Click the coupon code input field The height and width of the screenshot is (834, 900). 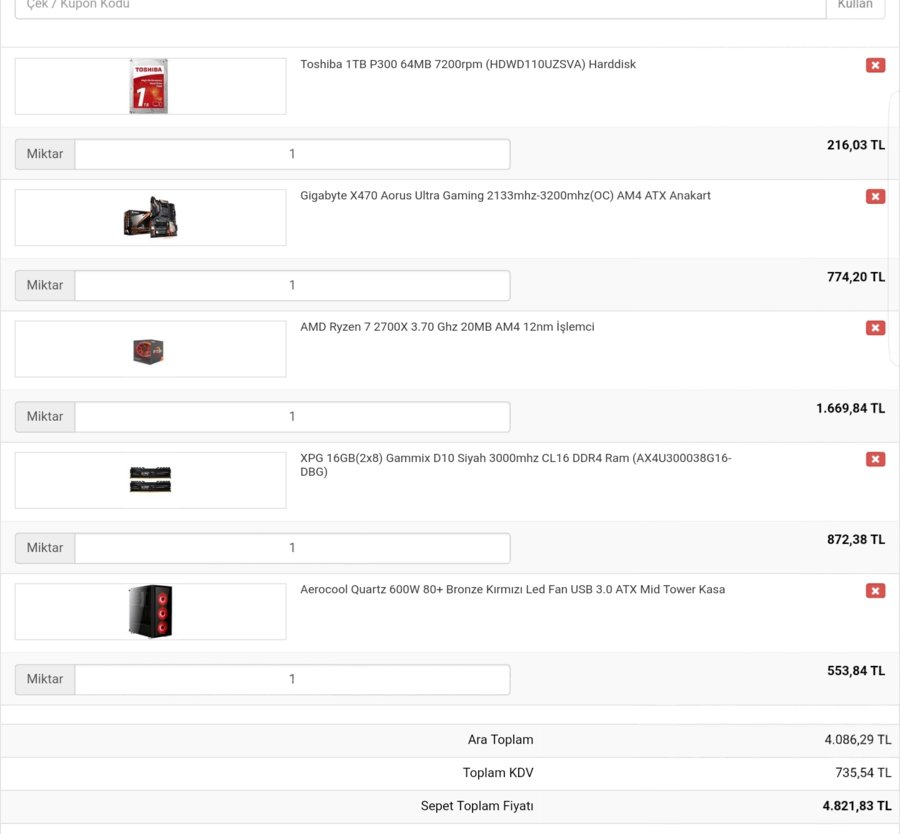pos(420,6)
